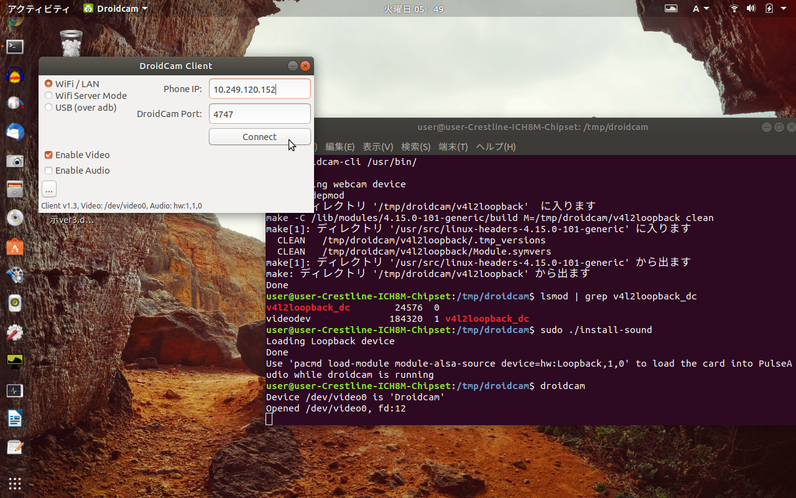Screen dimensions: 796x498
Task: Select the WiFi / LAN radio button
Action: click(x=49, y=83)
